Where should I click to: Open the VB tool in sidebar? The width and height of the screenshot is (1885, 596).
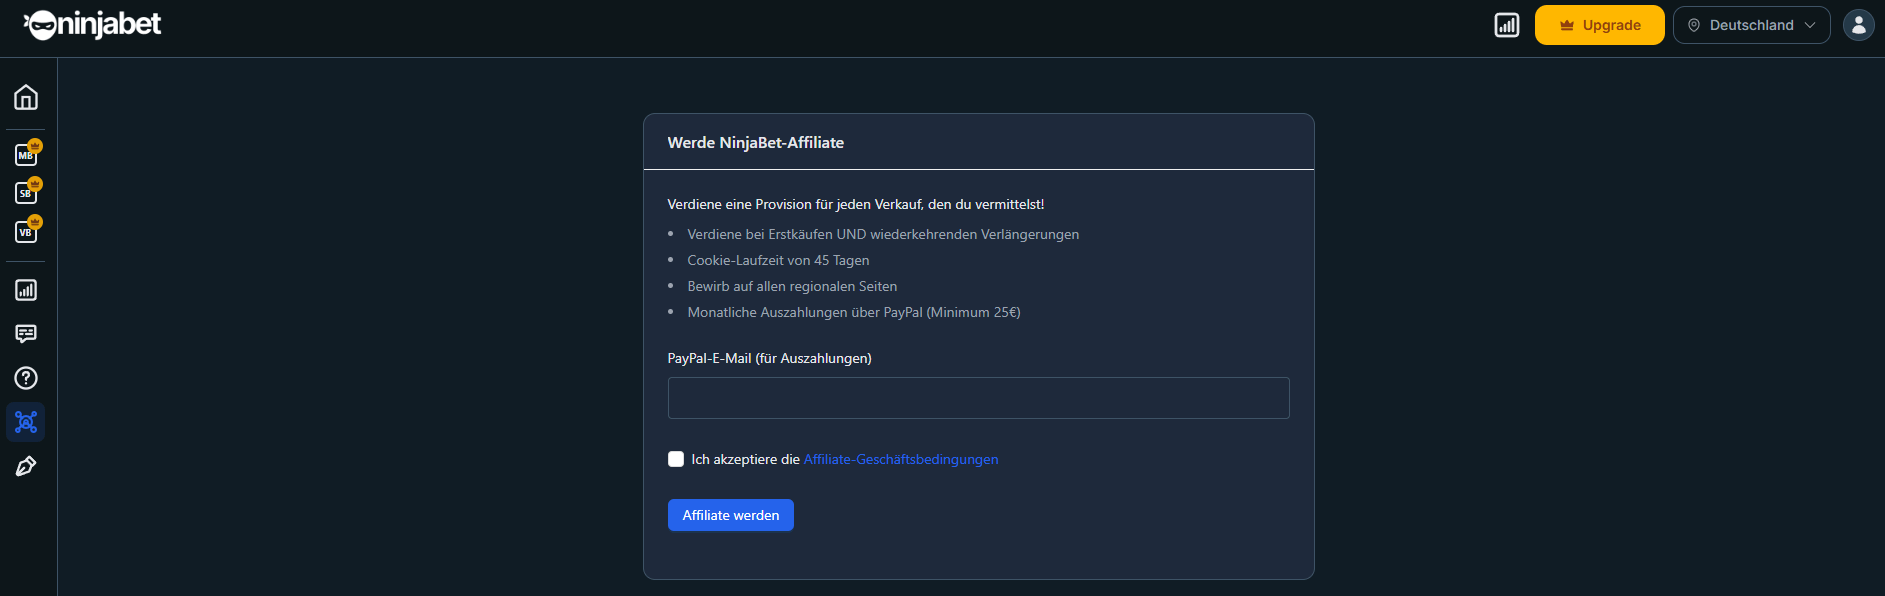pos(26,232)
